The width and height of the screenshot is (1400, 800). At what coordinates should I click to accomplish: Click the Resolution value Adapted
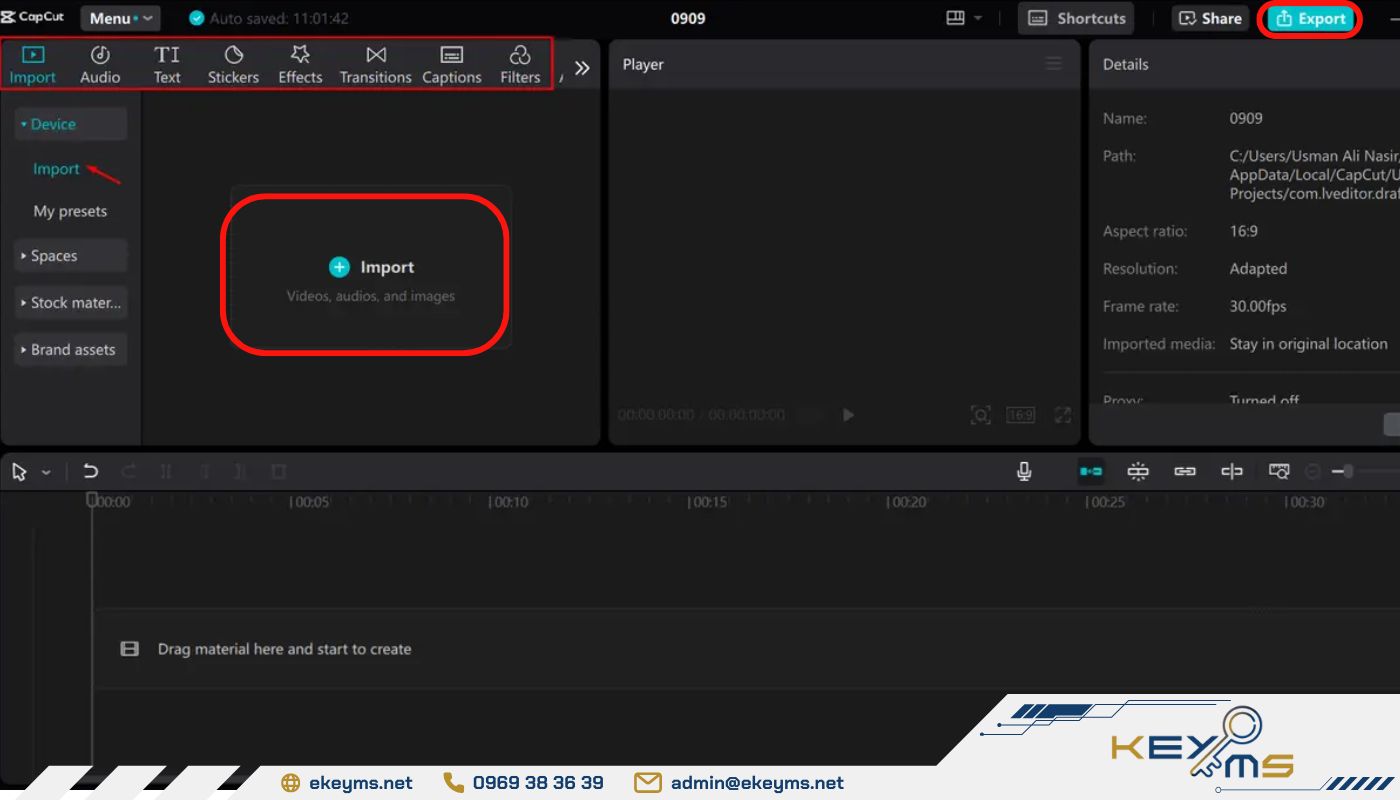1258,269
